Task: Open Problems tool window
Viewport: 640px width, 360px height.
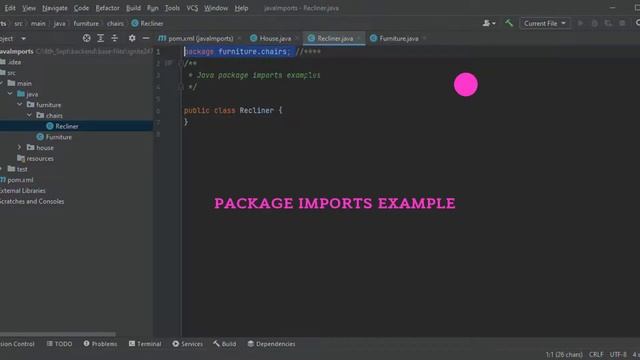Action: click(100, 344)
